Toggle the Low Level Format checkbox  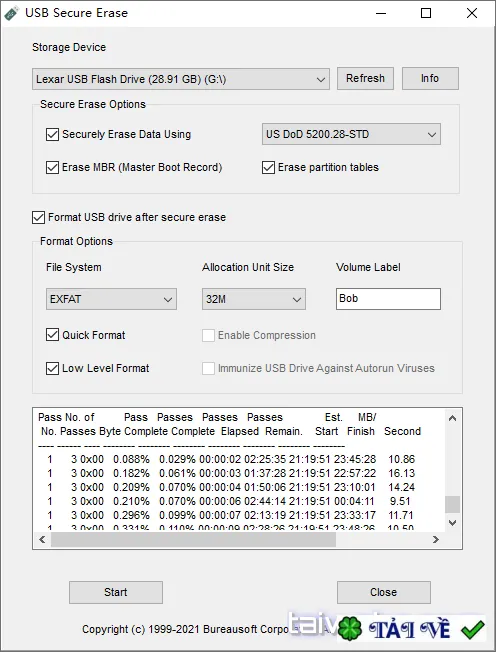(x=52, y=368)
